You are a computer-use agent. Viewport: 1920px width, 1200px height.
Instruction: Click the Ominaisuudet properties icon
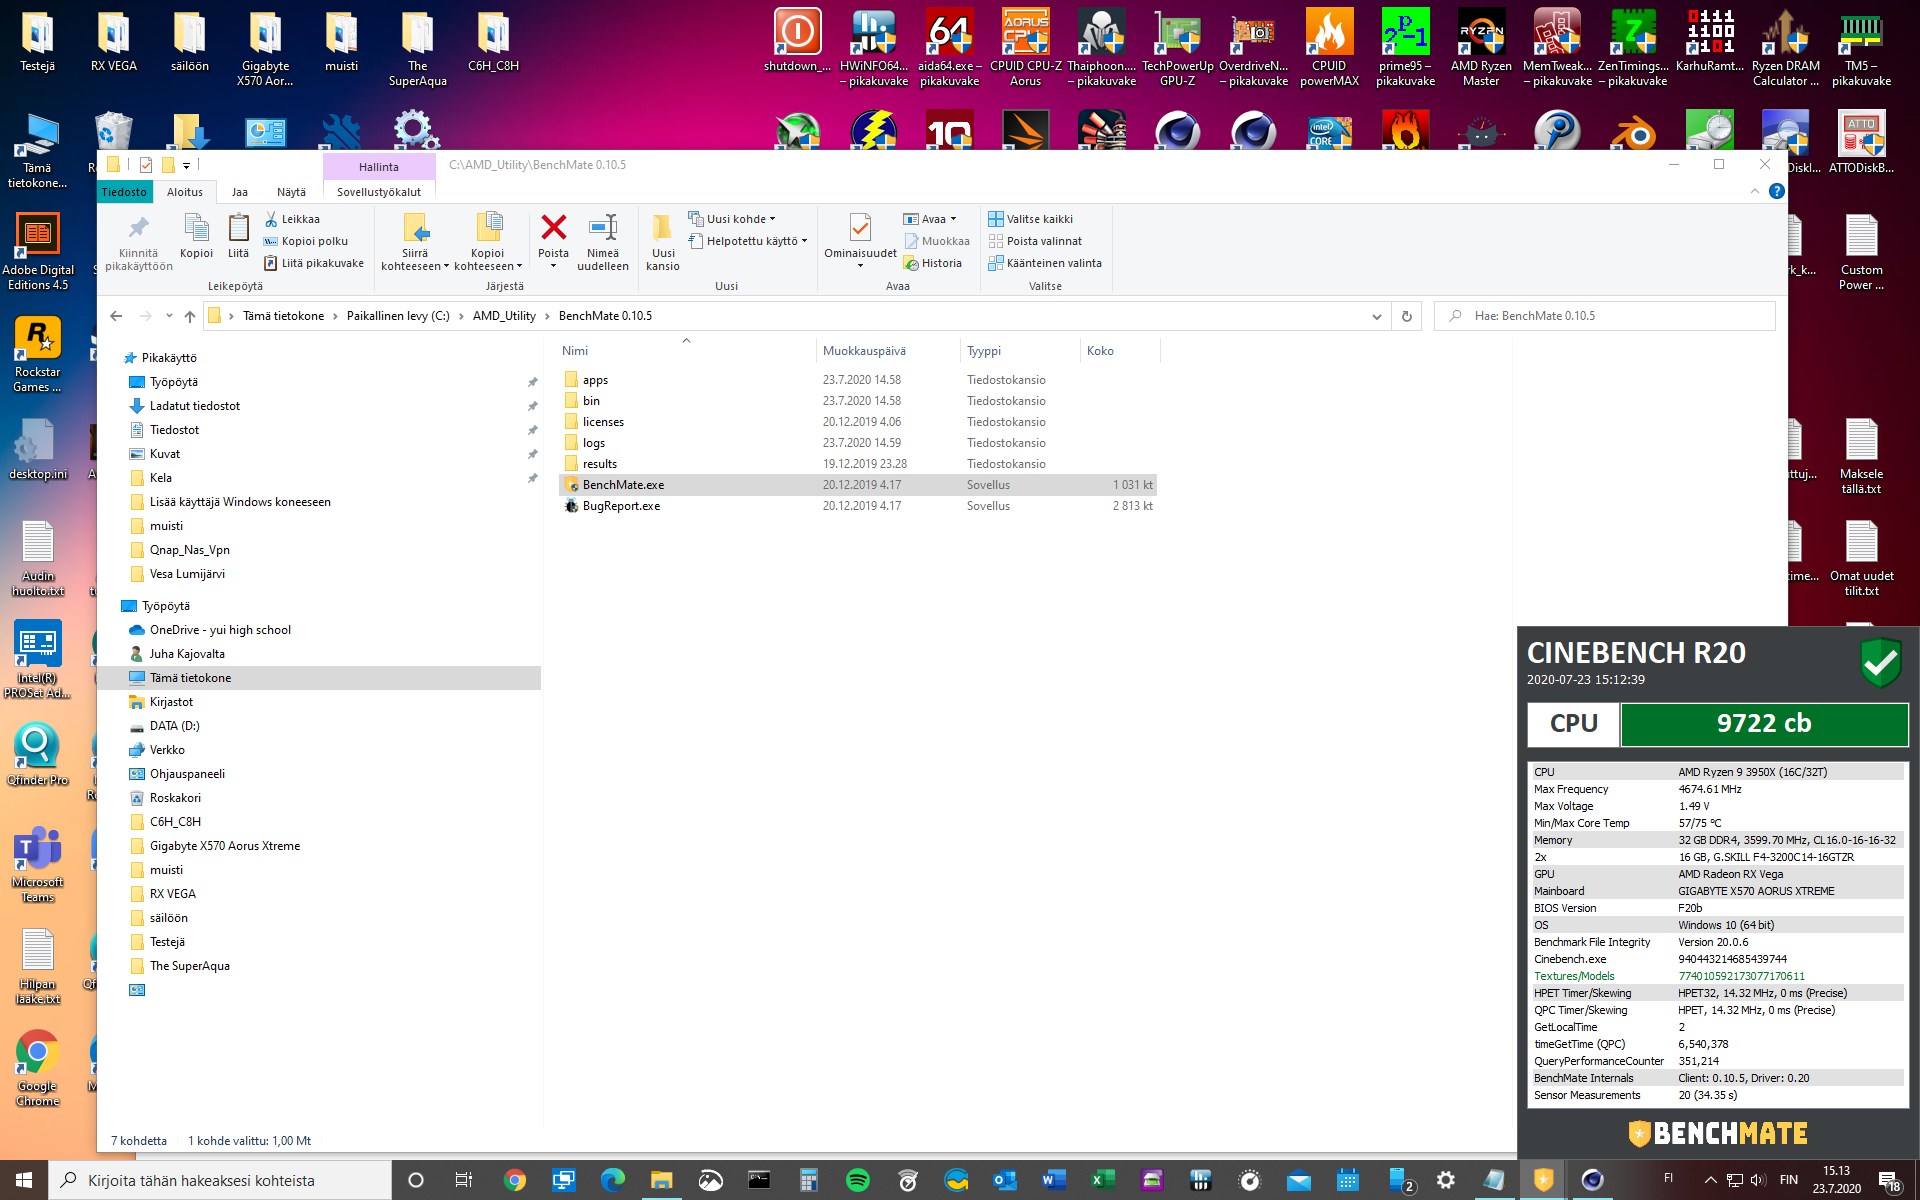click(860, 228)
